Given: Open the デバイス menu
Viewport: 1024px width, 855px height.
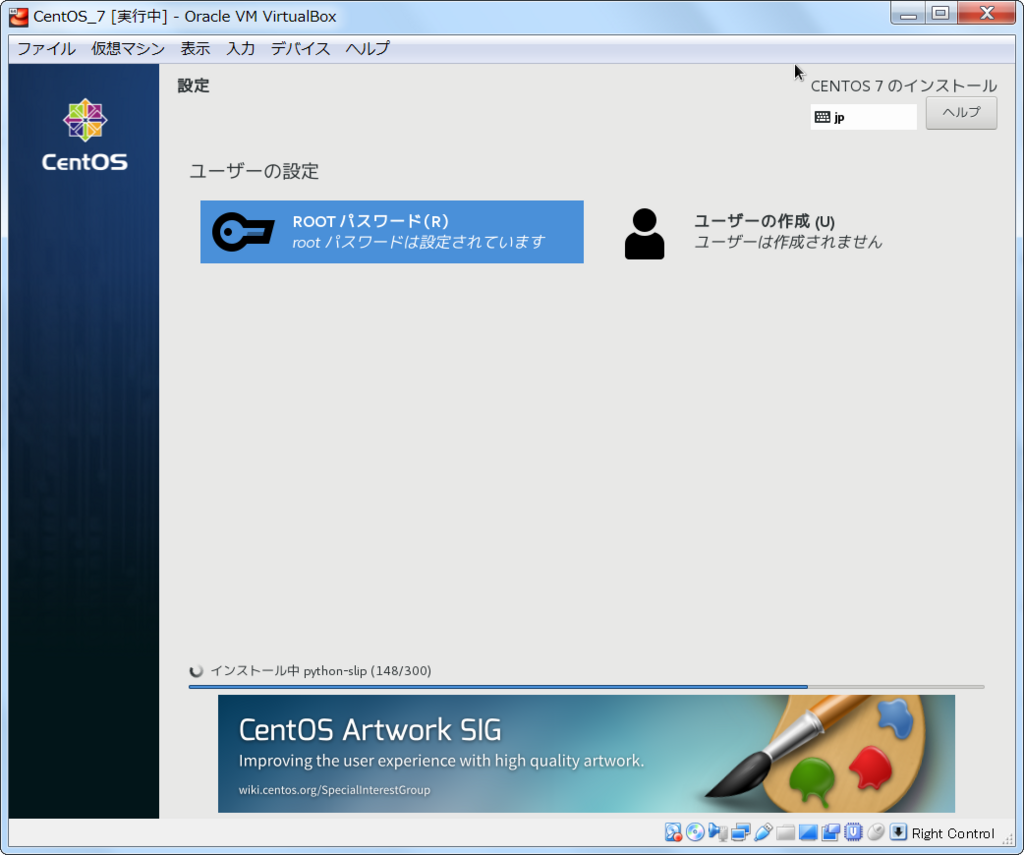Looking at the screenshot, I should click(x=300, y=49).
